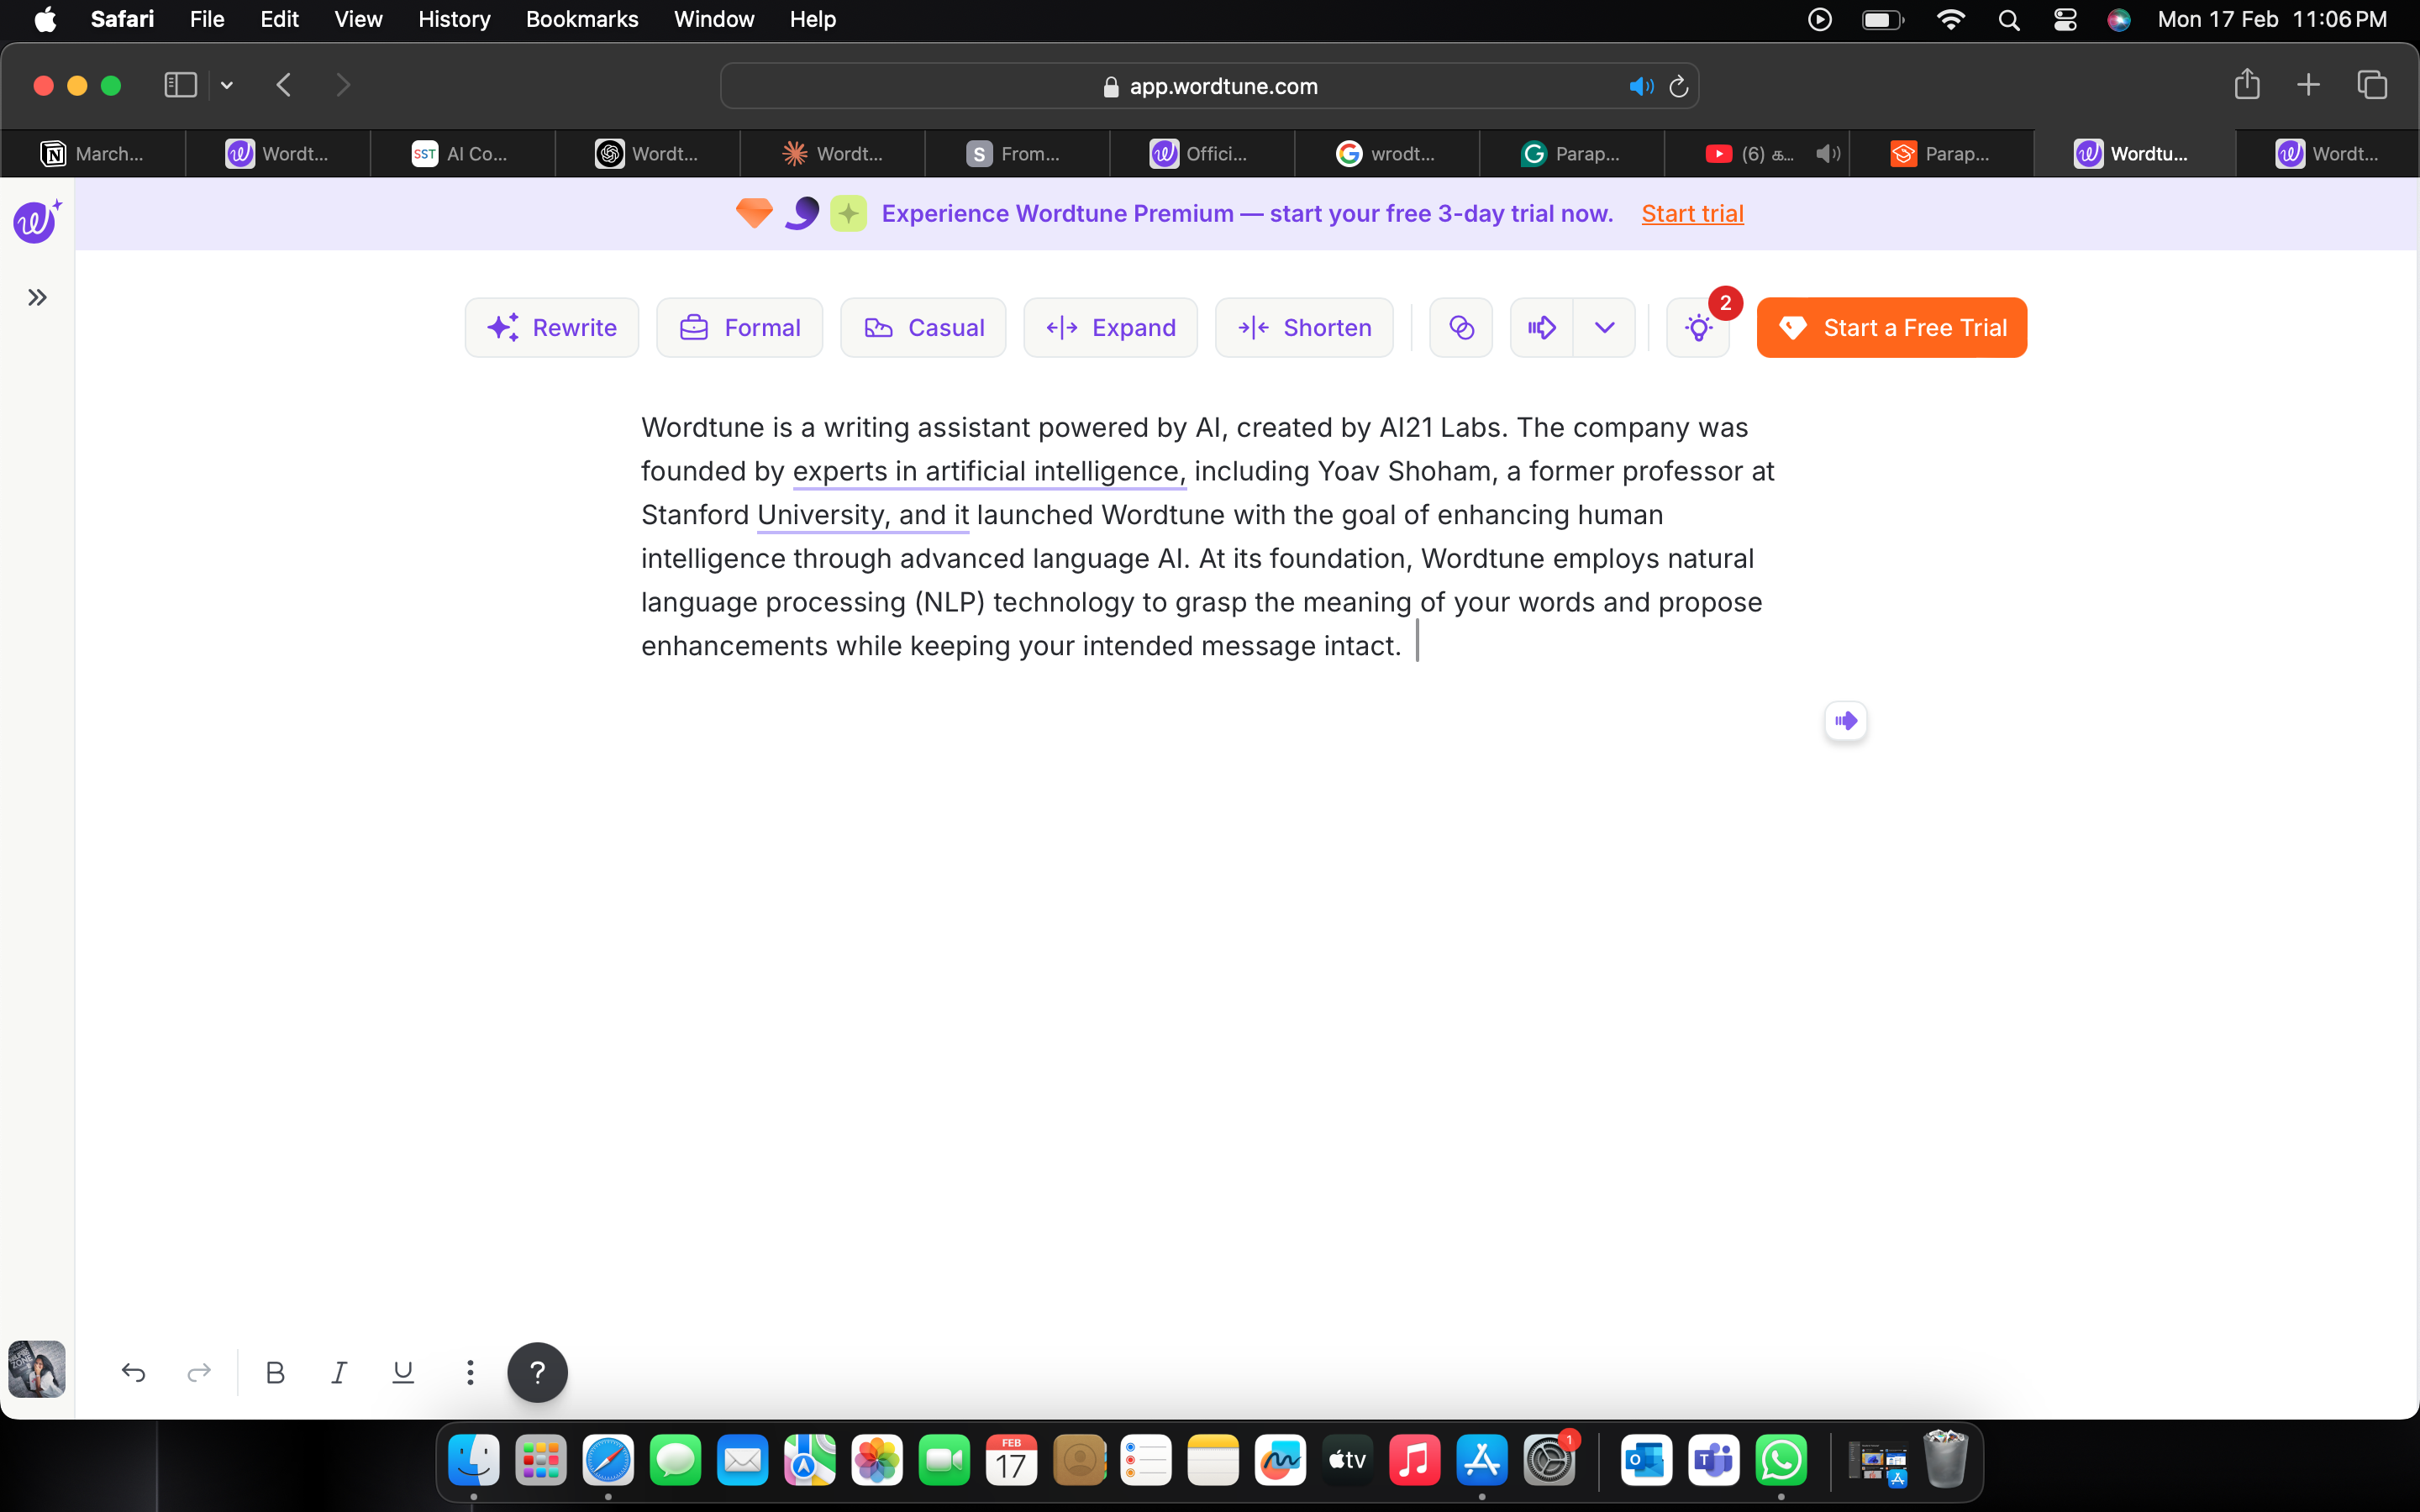Undo the last edit
The image size is (2420, 1512).
click(133, 1372)
